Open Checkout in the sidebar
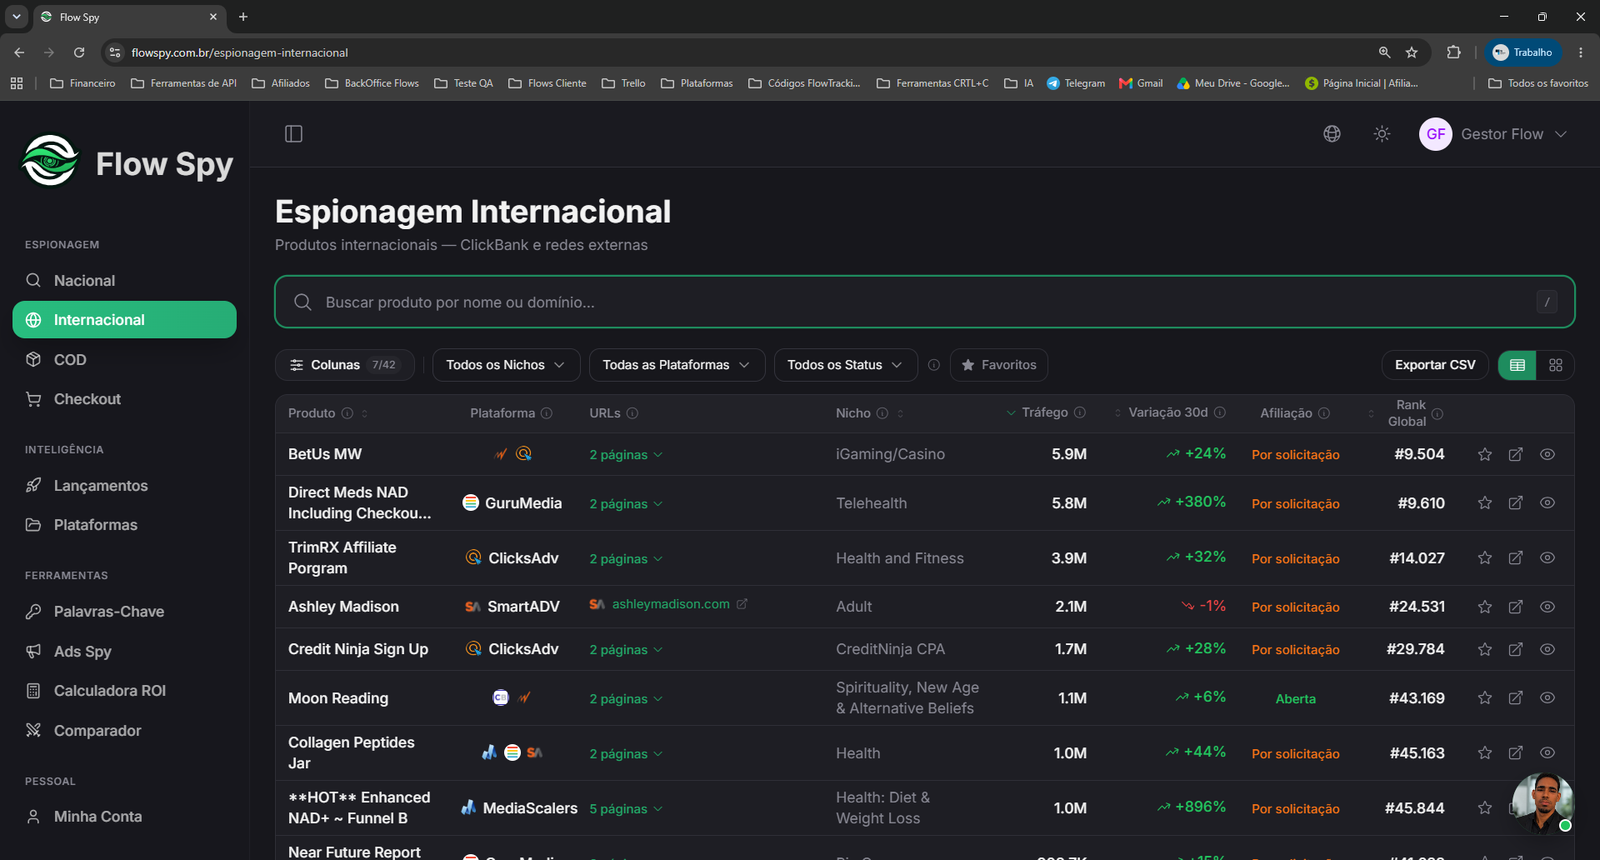The height and width of the screenshot is (860, 1600). pos(124,399)
